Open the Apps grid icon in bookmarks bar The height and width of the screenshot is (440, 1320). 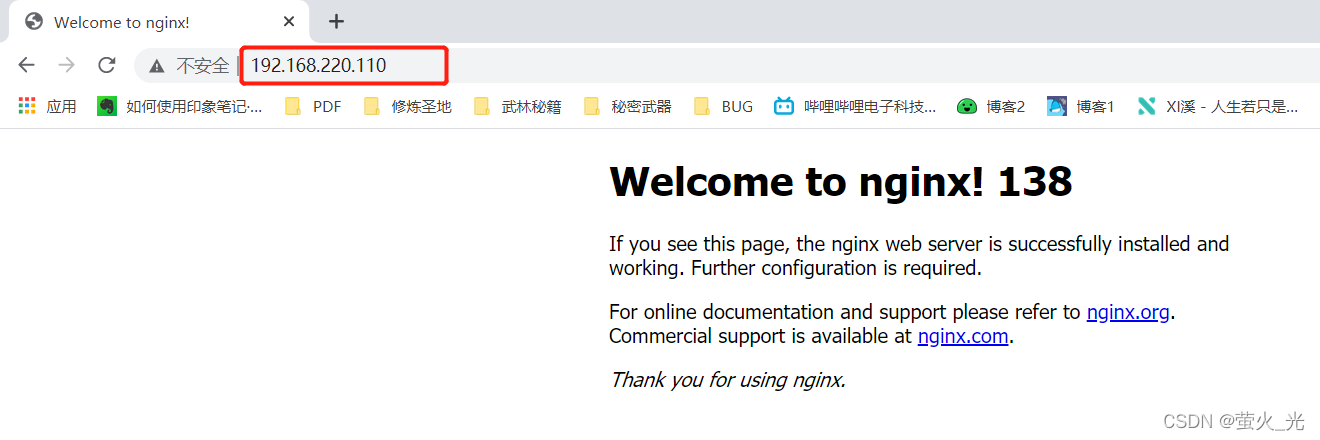(x=27, y=106)
